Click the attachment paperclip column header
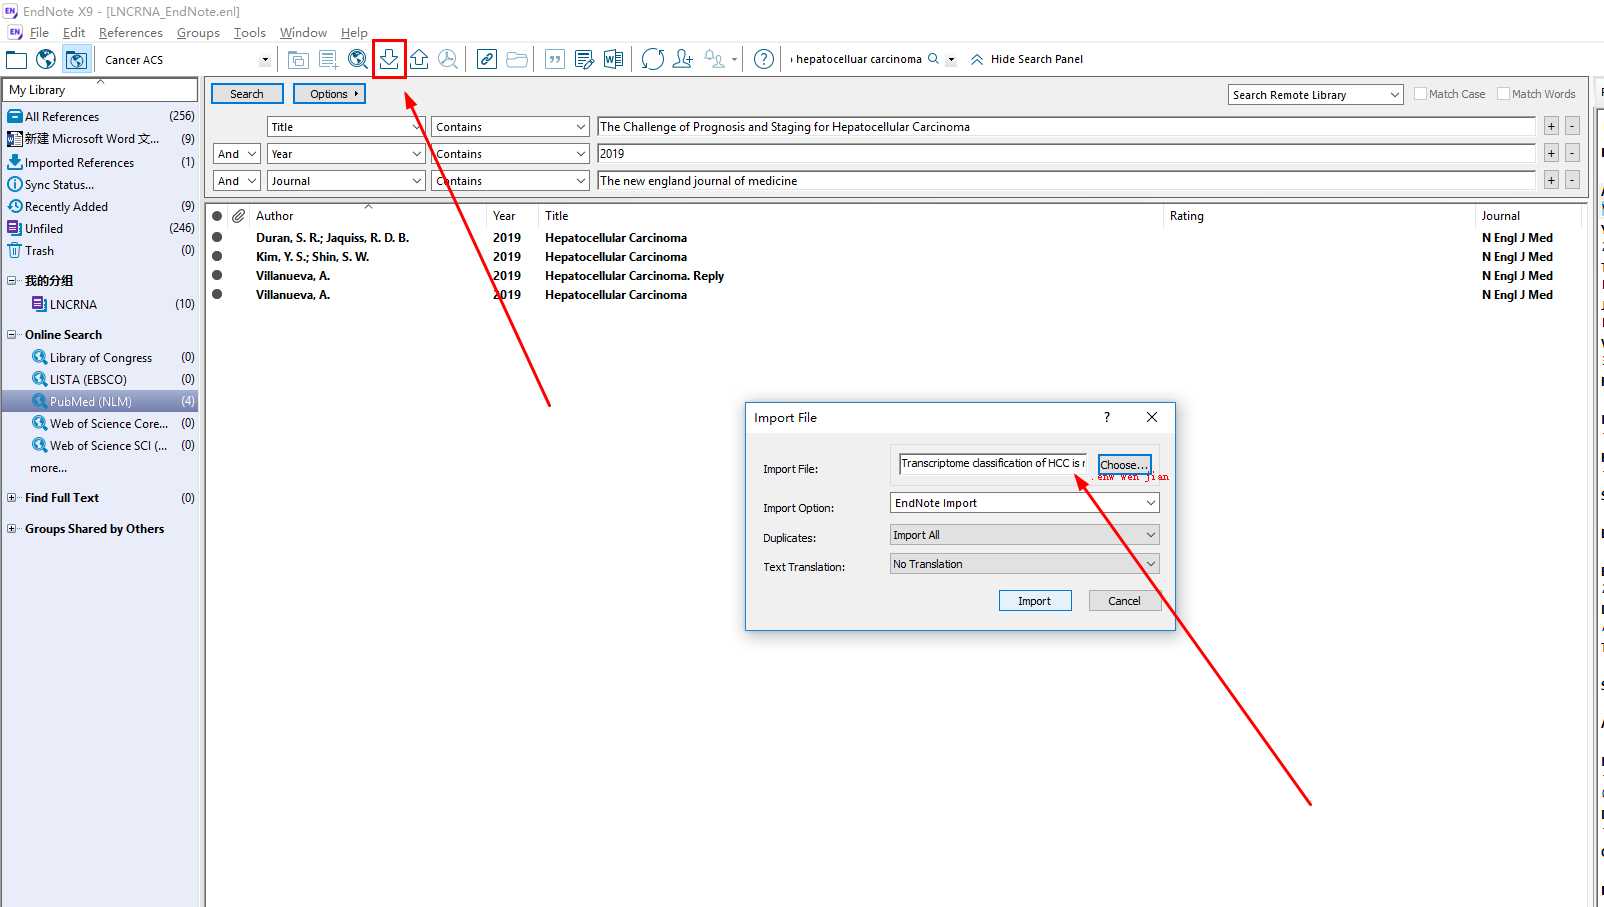 pyautogui.click(x=238, y=216)
